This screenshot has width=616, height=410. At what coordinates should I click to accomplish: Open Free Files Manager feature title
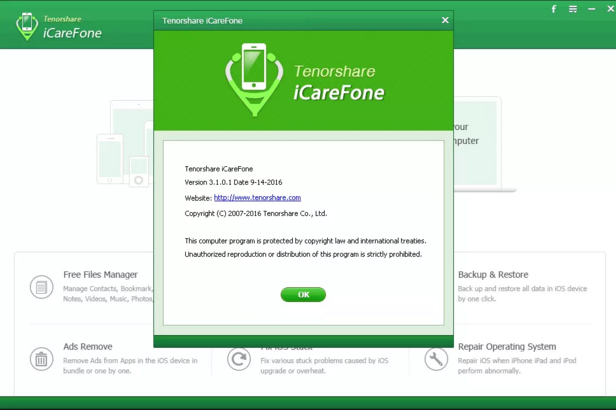[x=100, y=275]
